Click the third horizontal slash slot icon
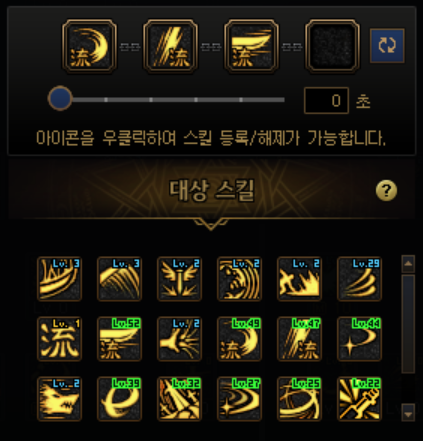 (x=251, y=46)
